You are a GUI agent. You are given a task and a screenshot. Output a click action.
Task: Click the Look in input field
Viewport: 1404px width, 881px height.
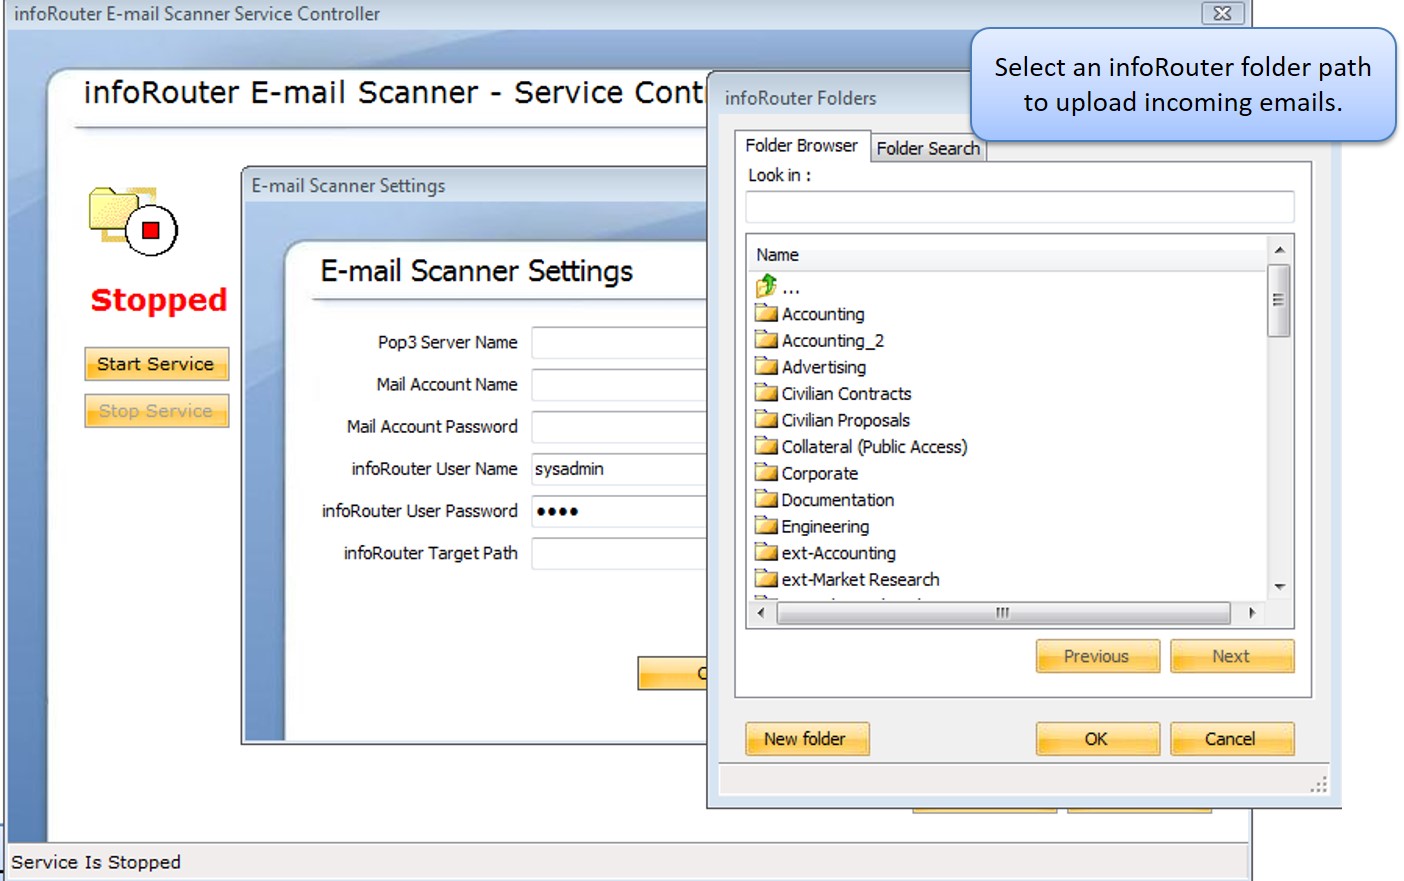click(1020, 206)
